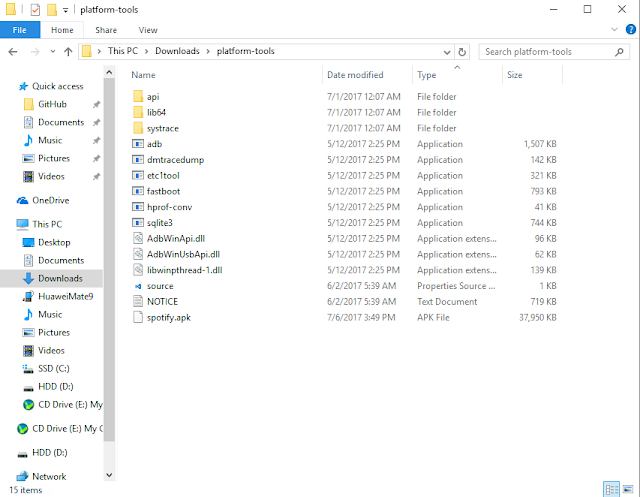Click the New folder quick access toolbar icon
Viewport: 640px width, 497px height.
pyautogui.click(x=52, y=9)
